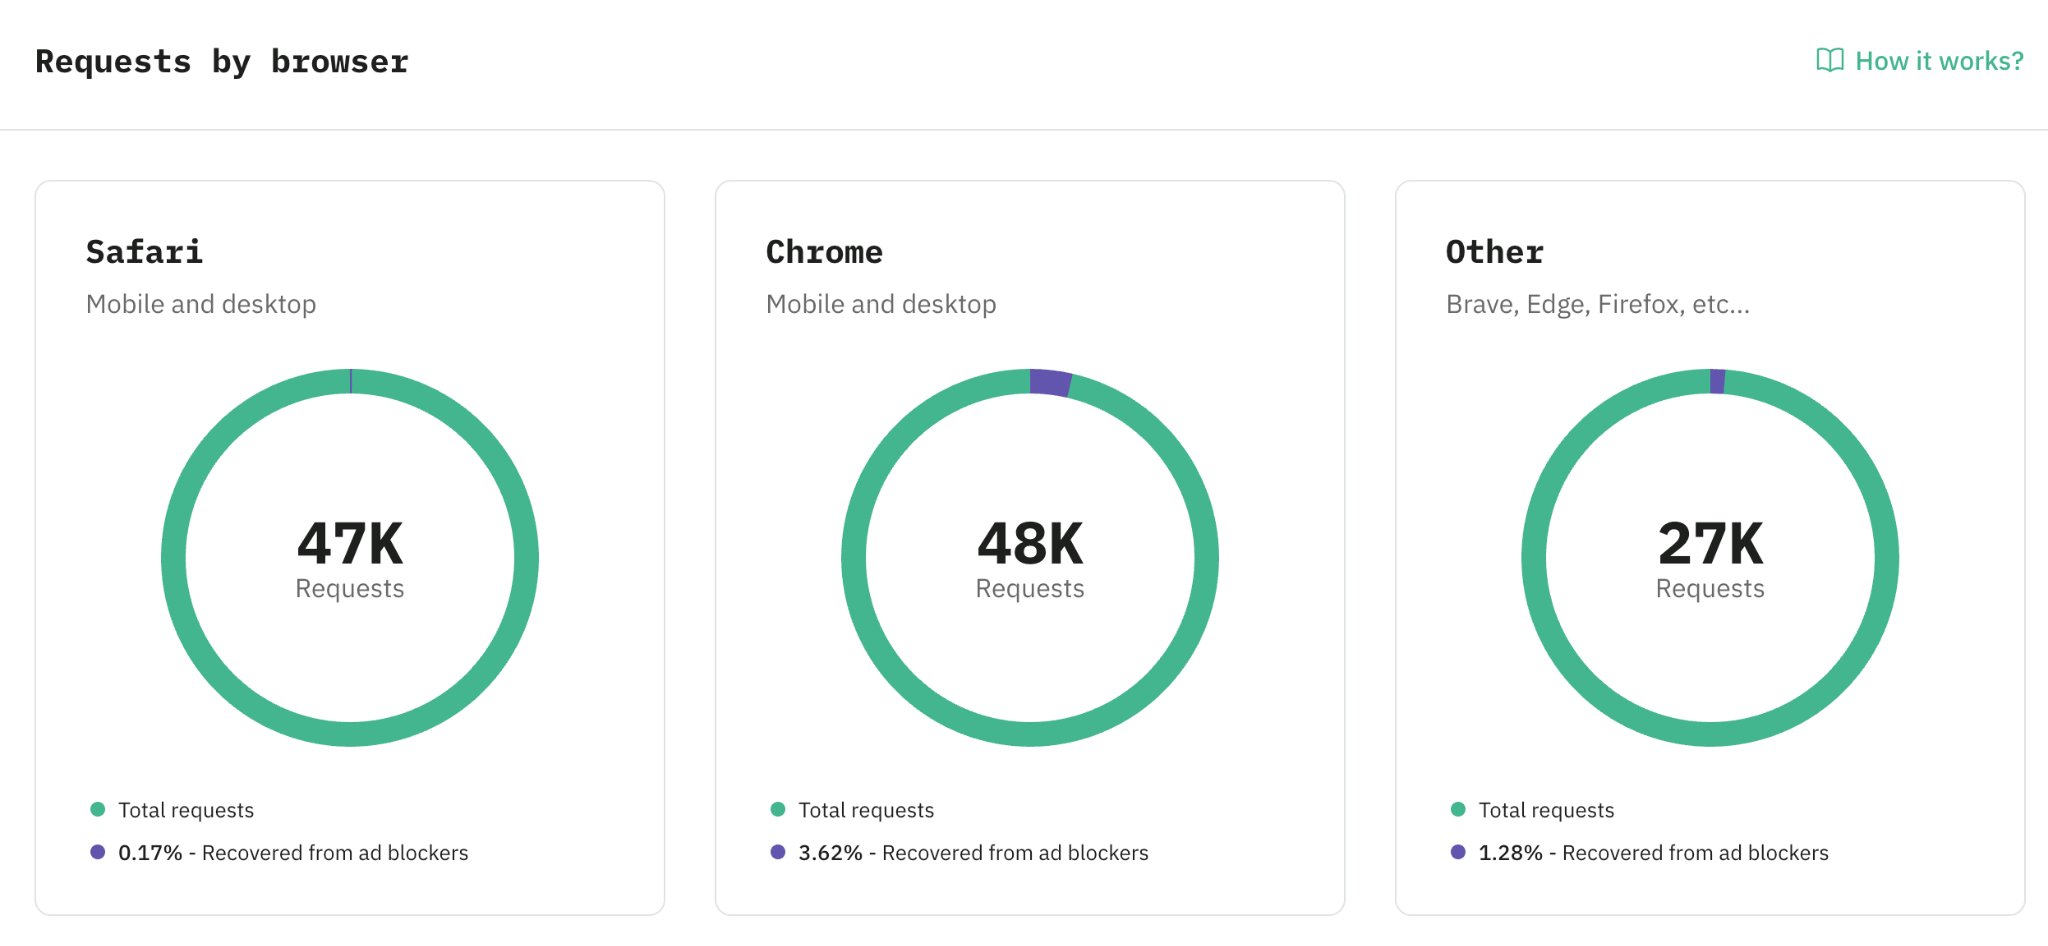Click the 'Requests by browser' heading
Image resolution: width=2048 pixels, height=946 pixels.
click(x=222, y=62)
